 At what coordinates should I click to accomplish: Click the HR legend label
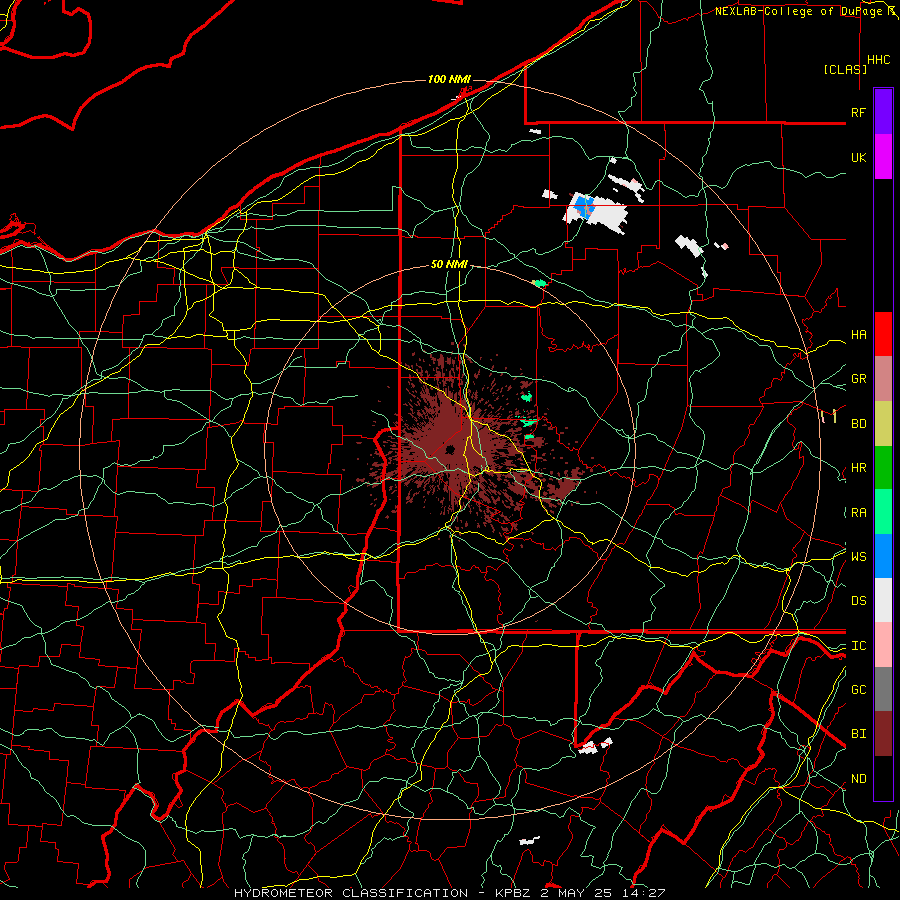point(858,468)
